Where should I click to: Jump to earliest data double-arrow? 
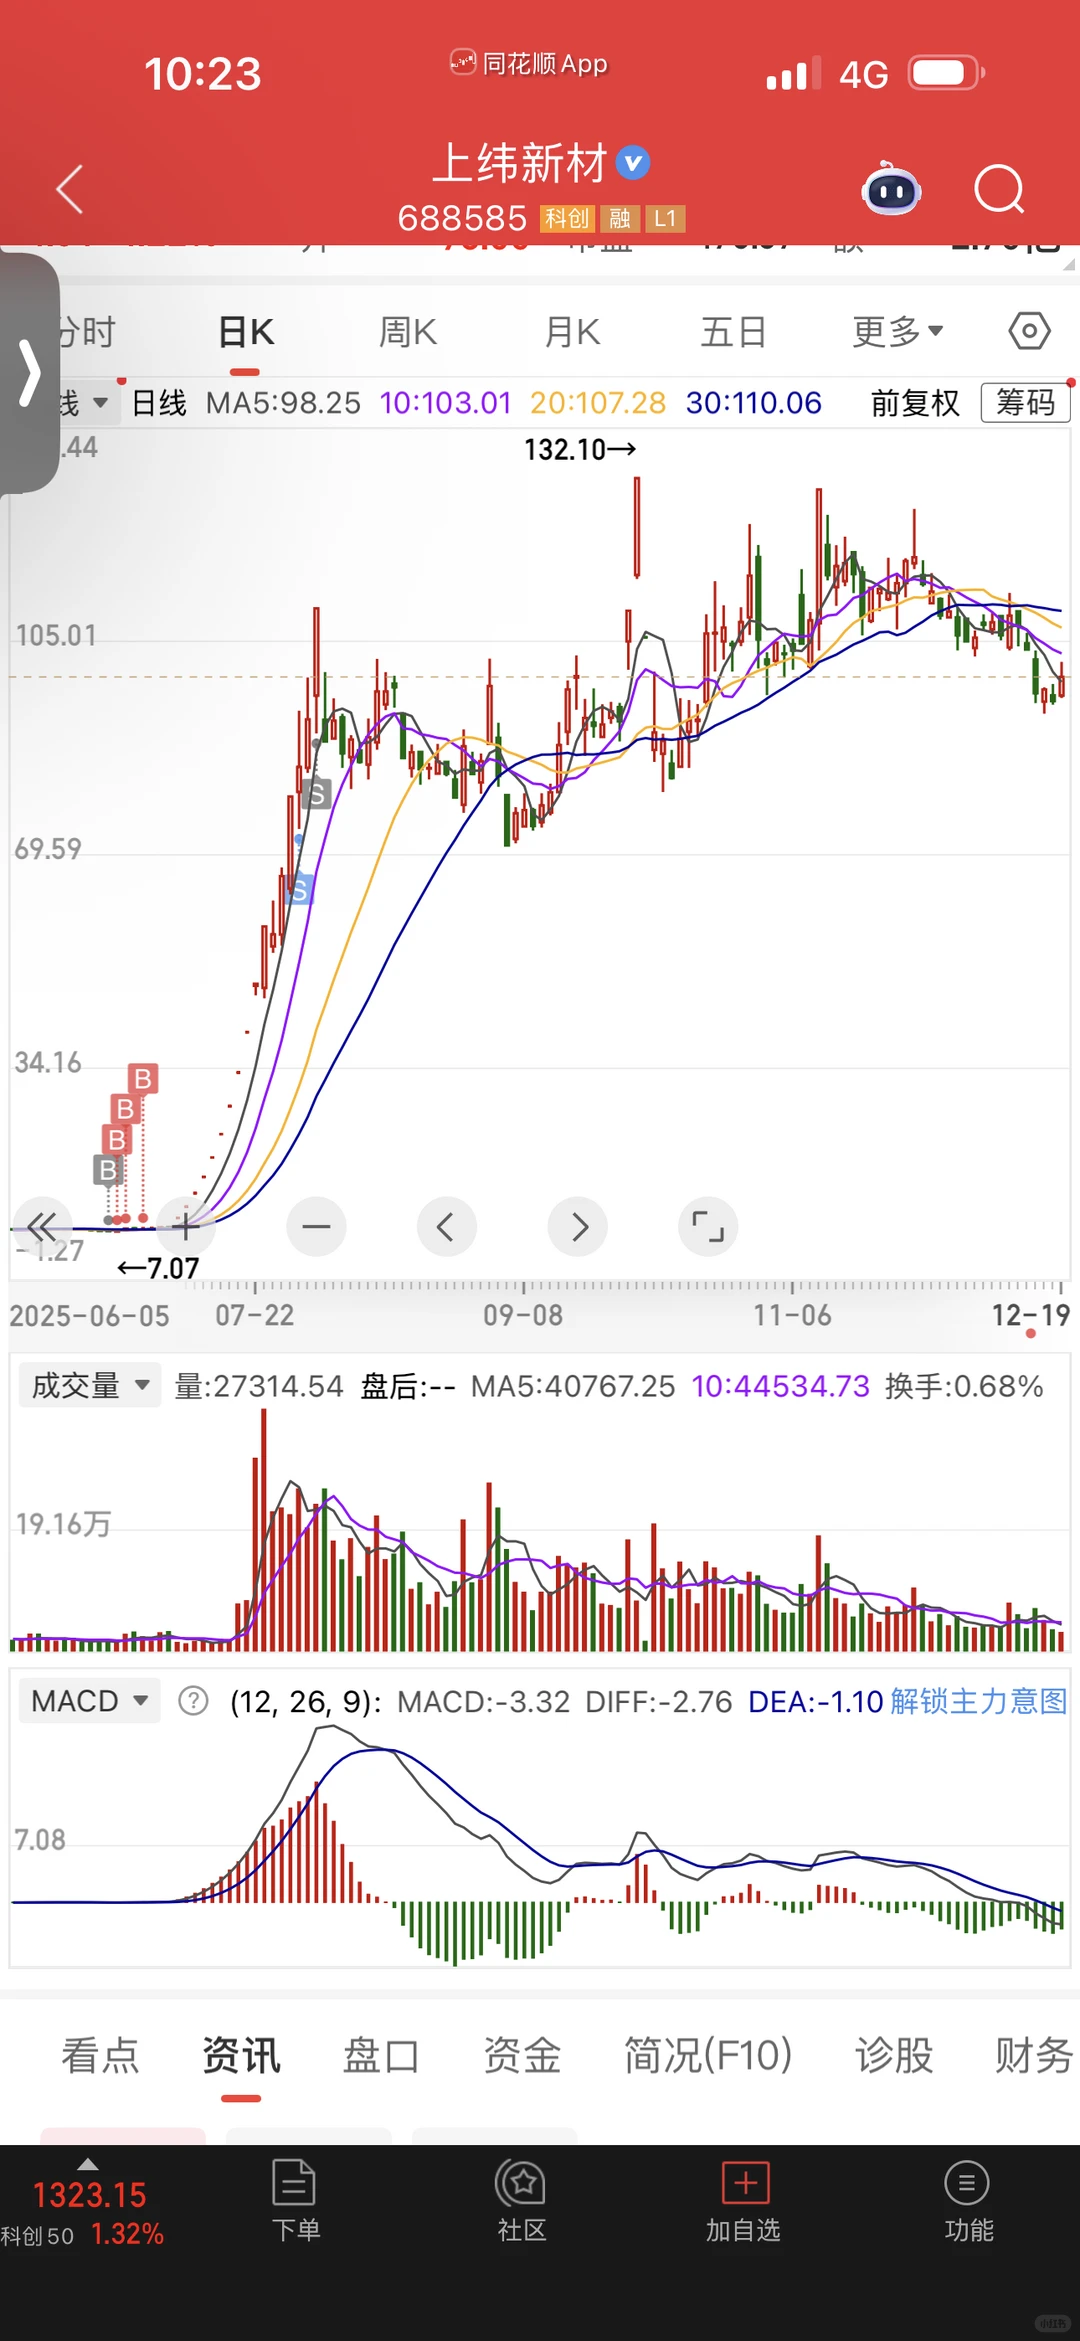[42, 1226]
